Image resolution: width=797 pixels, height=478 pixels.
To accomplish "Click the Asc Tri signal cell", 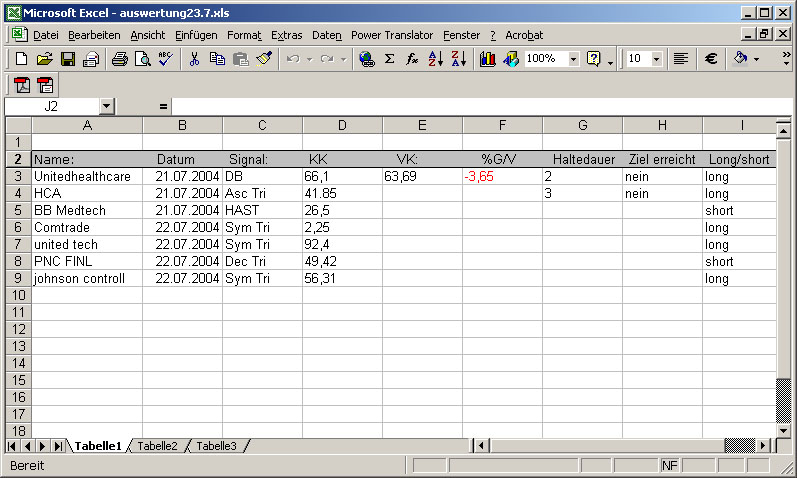I will point(262,193).
